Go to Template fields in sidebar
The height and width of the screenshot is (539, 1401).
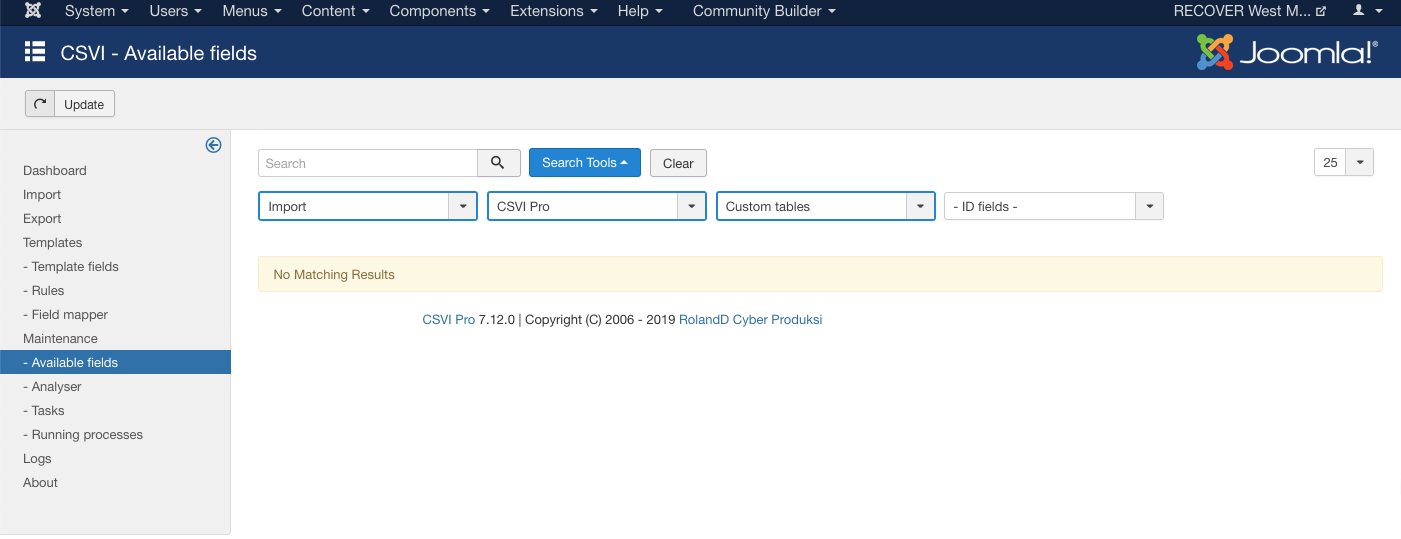pyautogui.click(x=75, y=267)
